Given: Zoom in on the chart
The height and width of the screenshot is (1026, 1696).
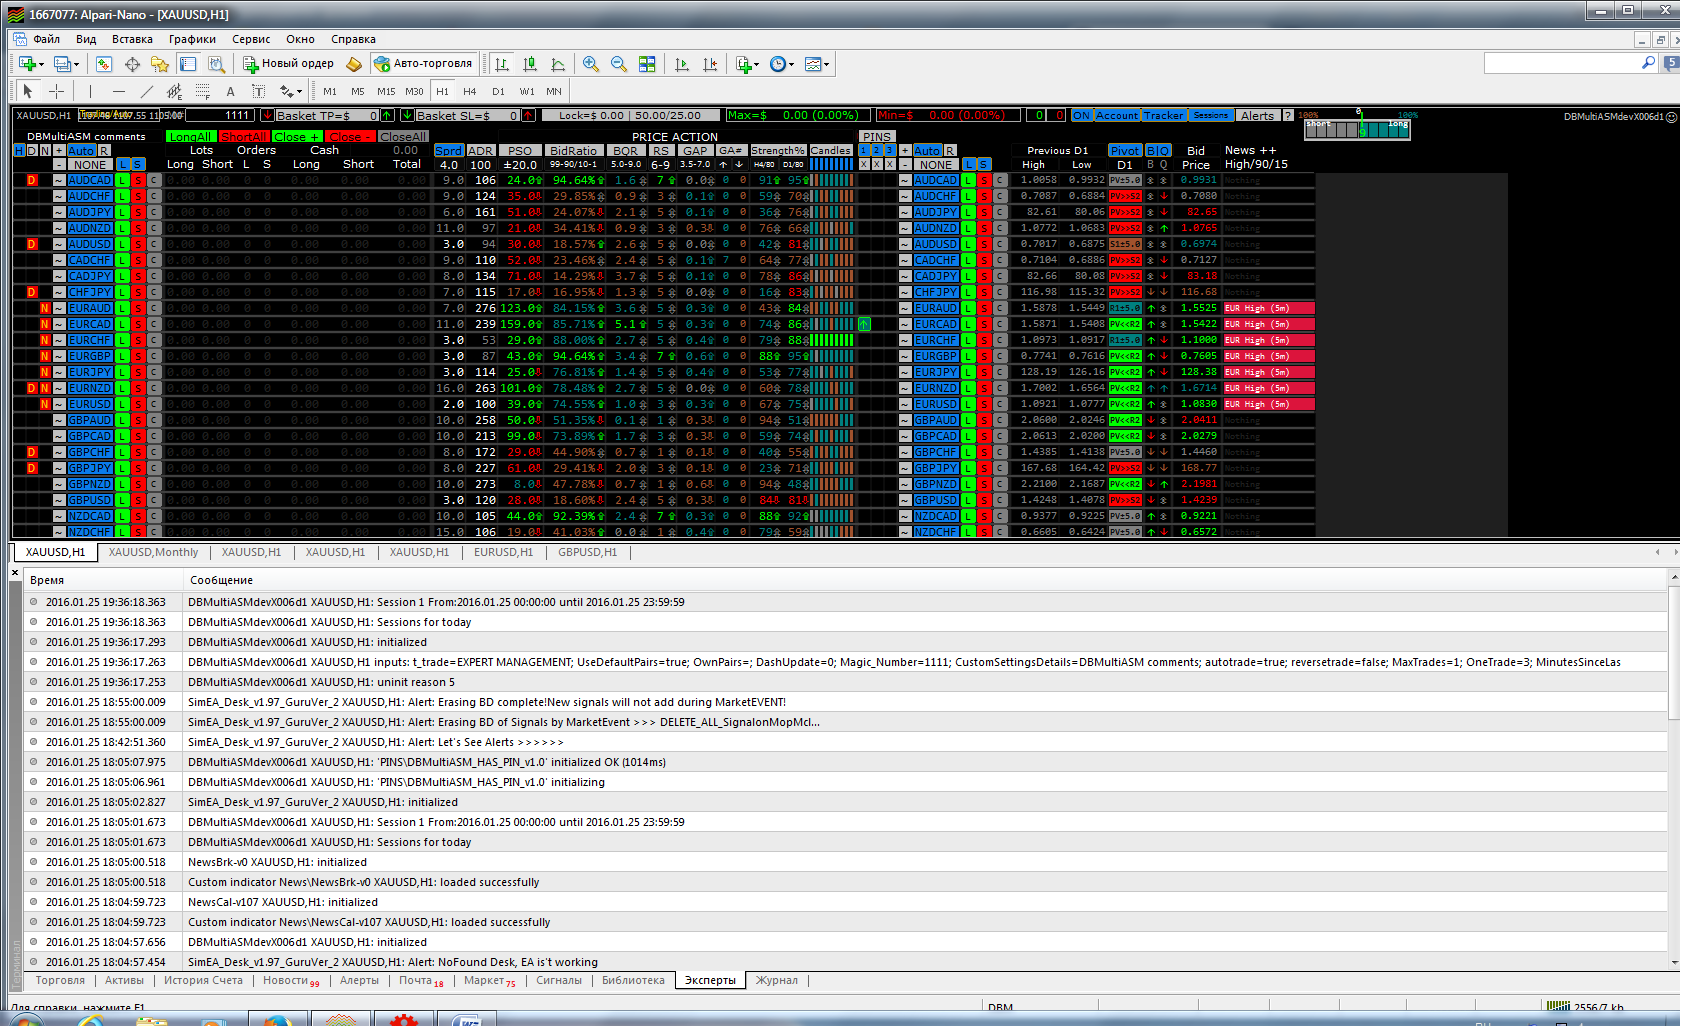Looking at the screenshot, I should (x=591, y=63).
